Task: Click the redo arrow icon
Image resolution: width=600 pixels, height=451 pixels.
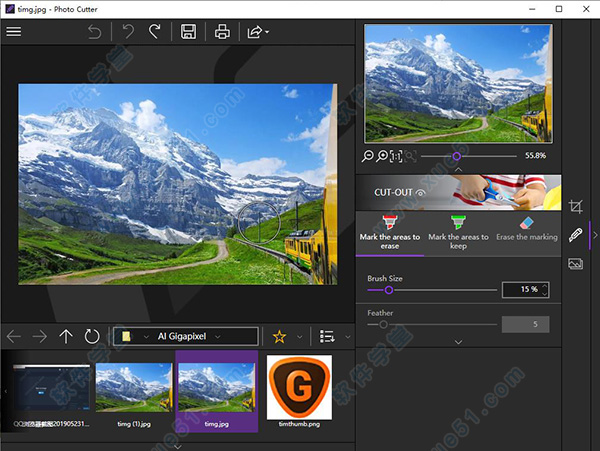Action: pyautogui.click(x=154, y=31)
